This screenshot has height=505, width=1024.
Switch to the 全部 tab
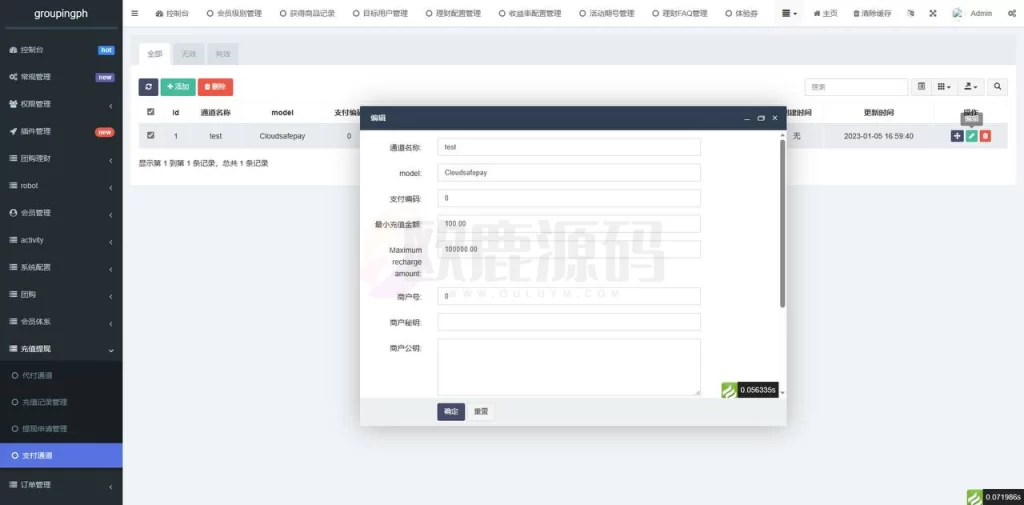(155, 54)
